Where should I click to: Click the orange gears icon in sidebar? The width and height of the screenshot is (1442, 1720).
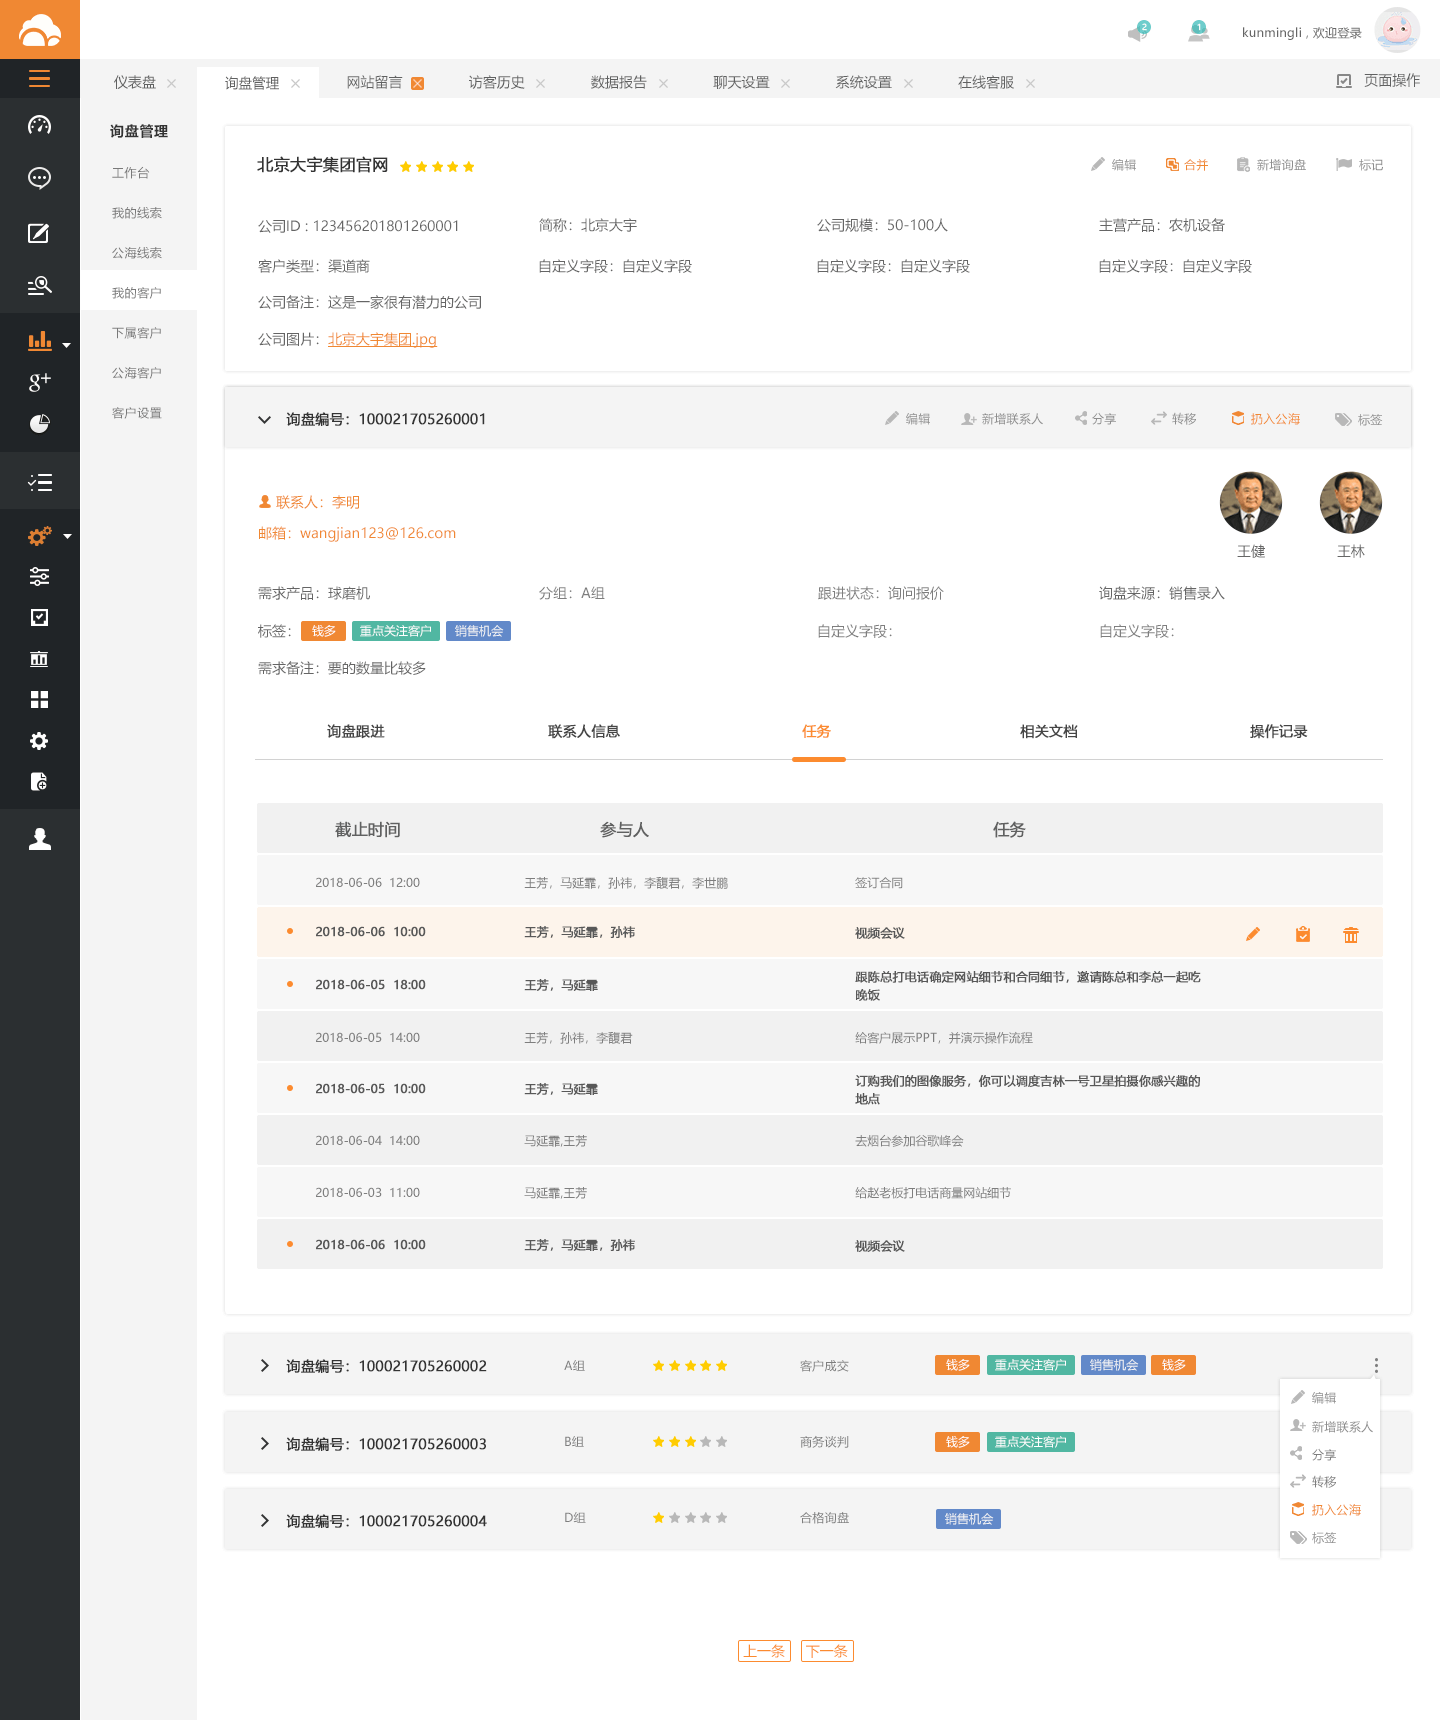39,536
